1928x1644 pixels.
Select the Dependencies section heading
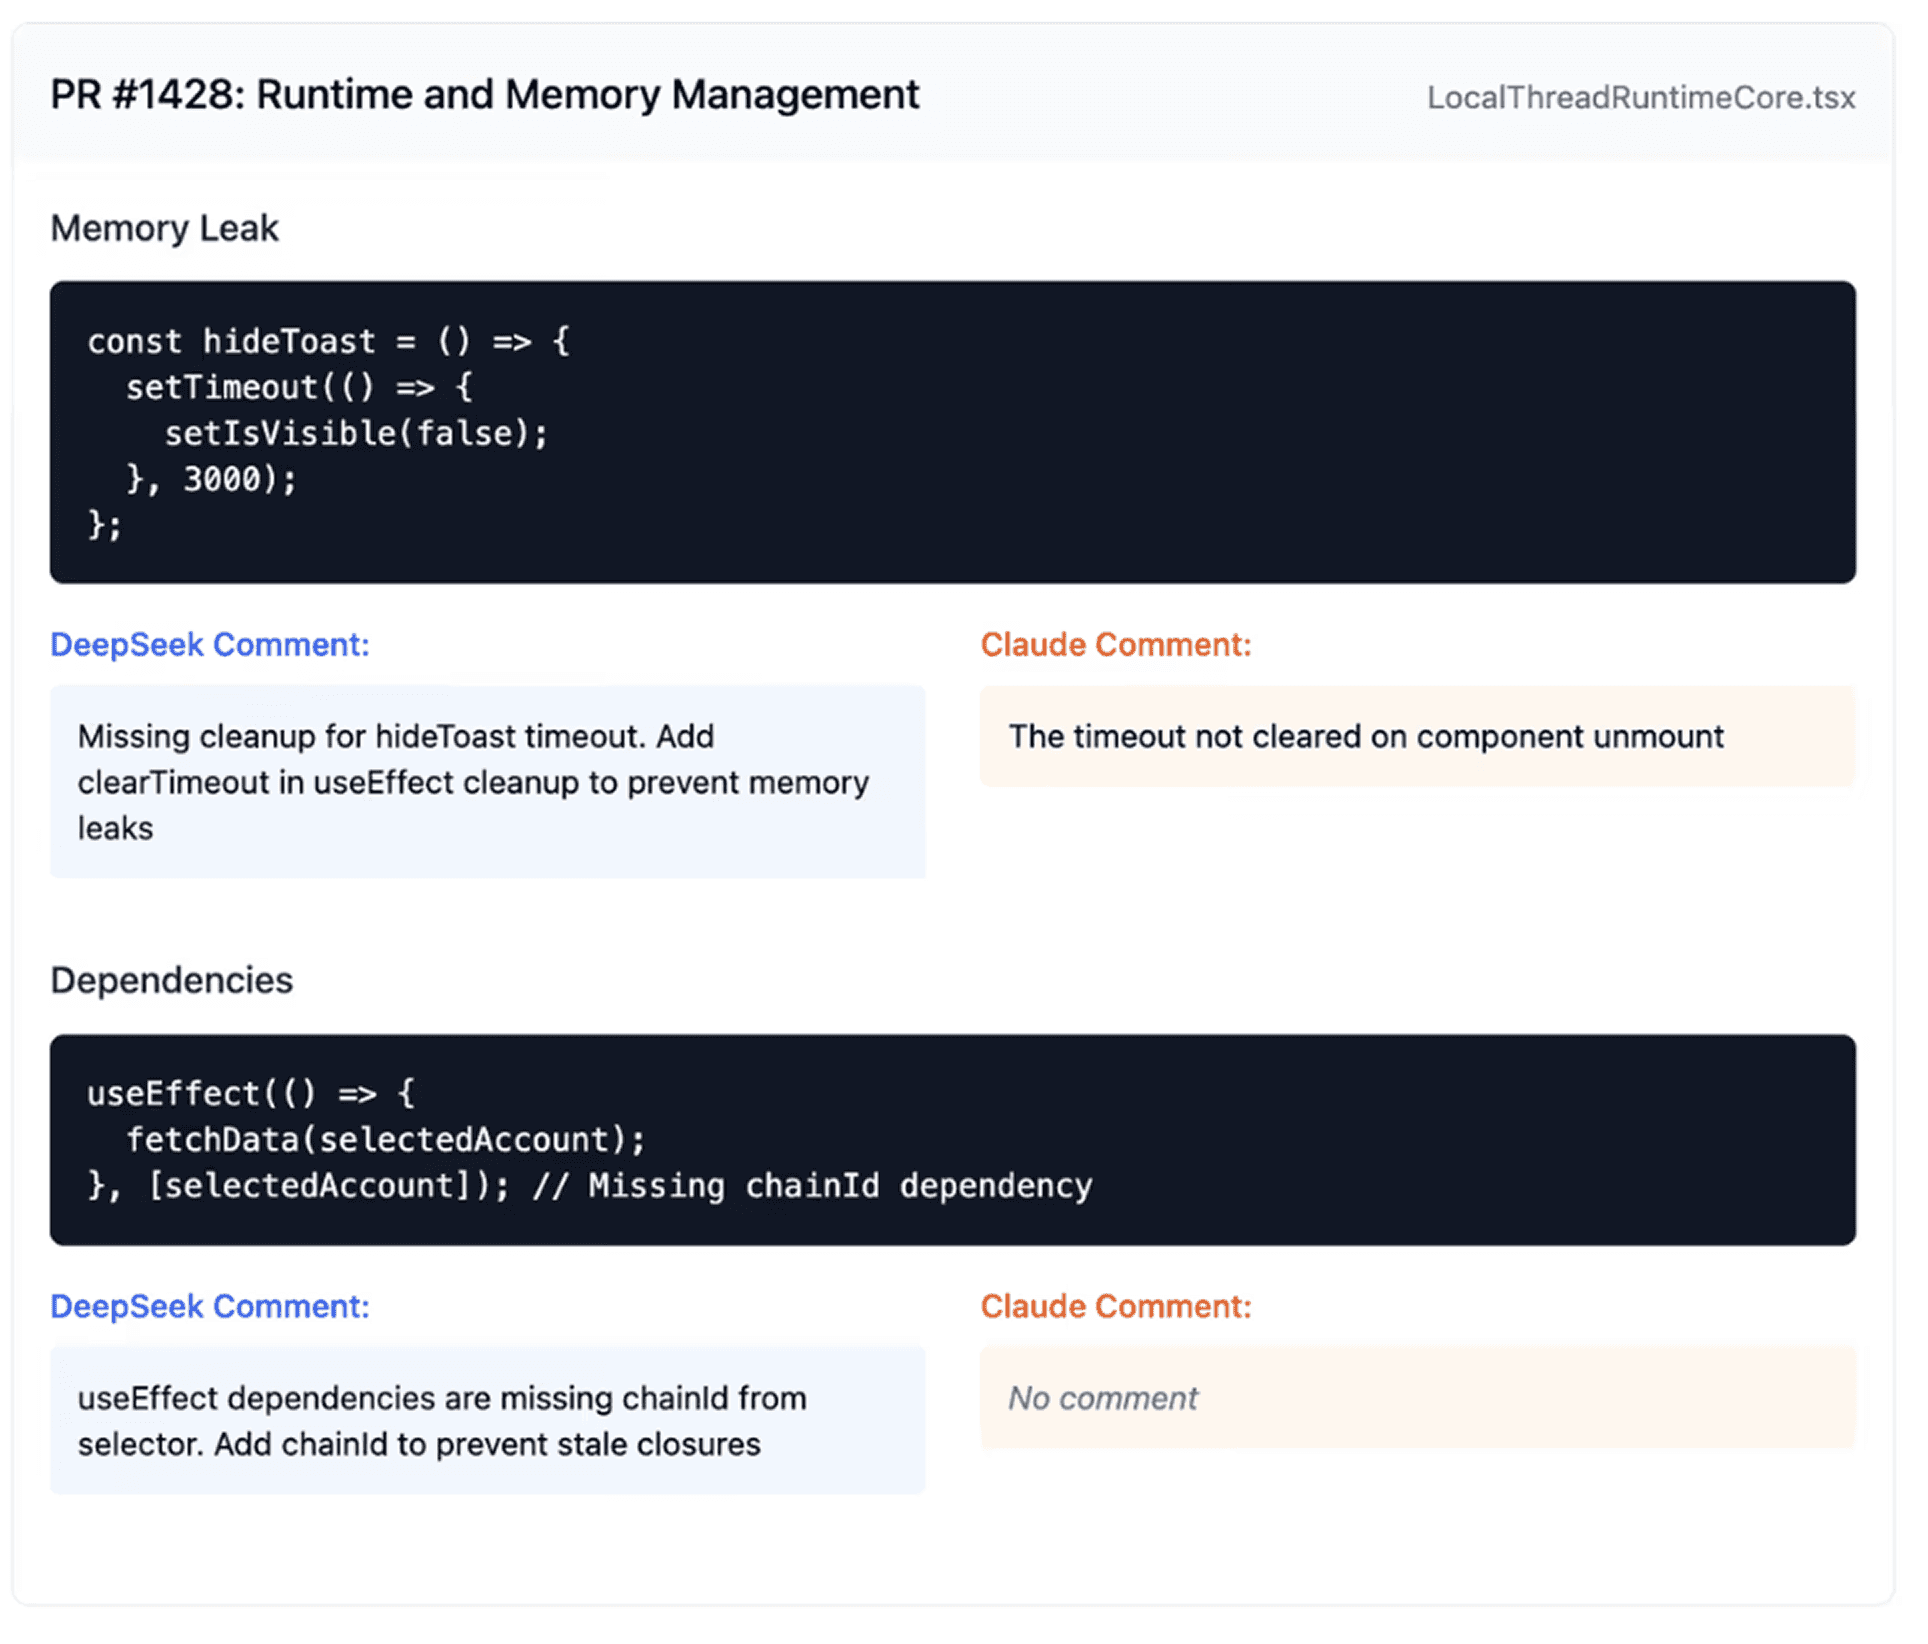(x=172, y=980)
